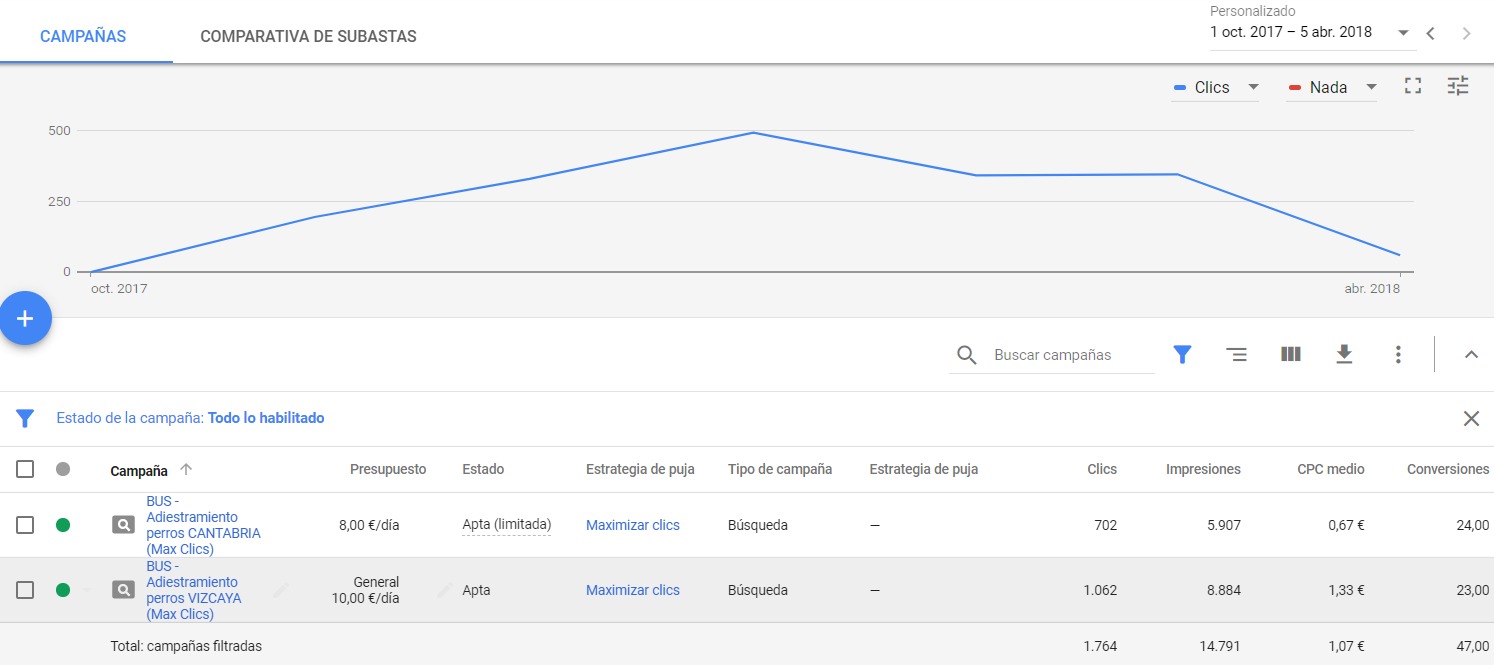
Task: Download the campaign report
Action: (x=1344, y=354)
